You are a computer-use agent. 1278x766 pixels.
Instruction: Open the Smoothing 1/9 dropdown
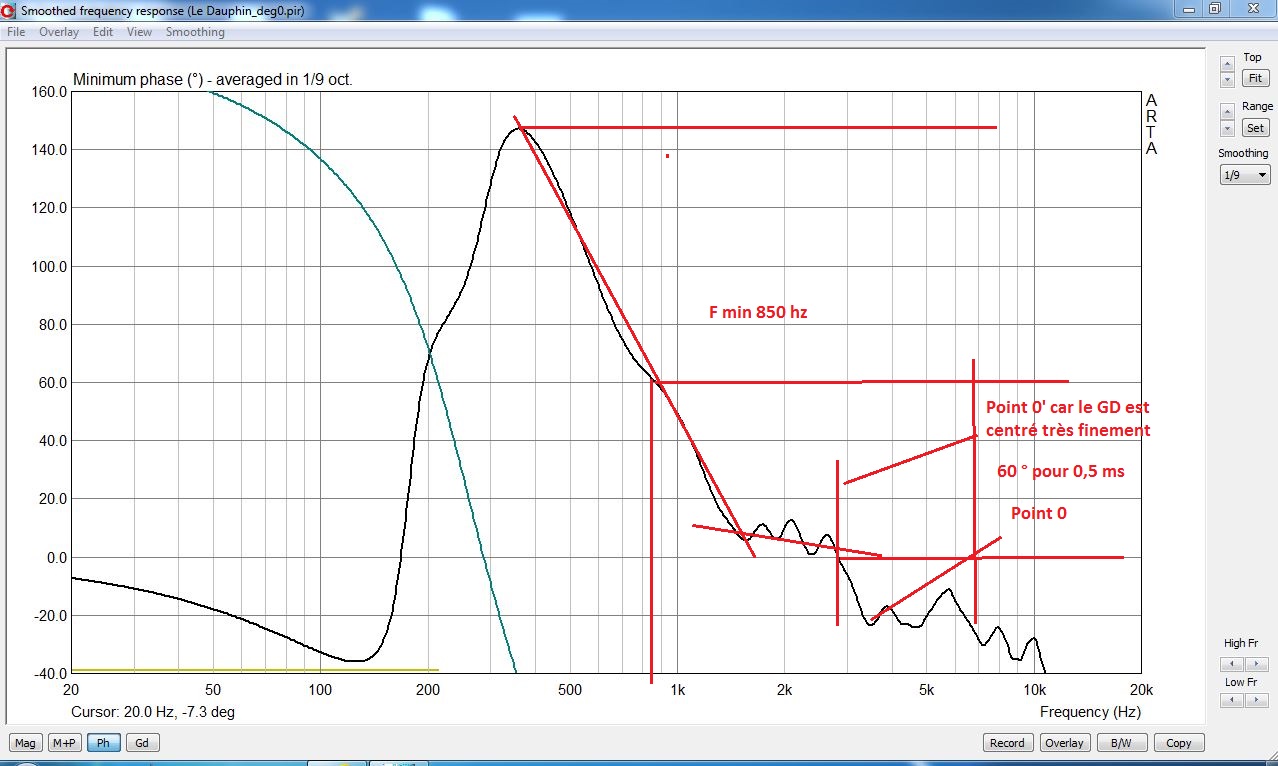1245,175
